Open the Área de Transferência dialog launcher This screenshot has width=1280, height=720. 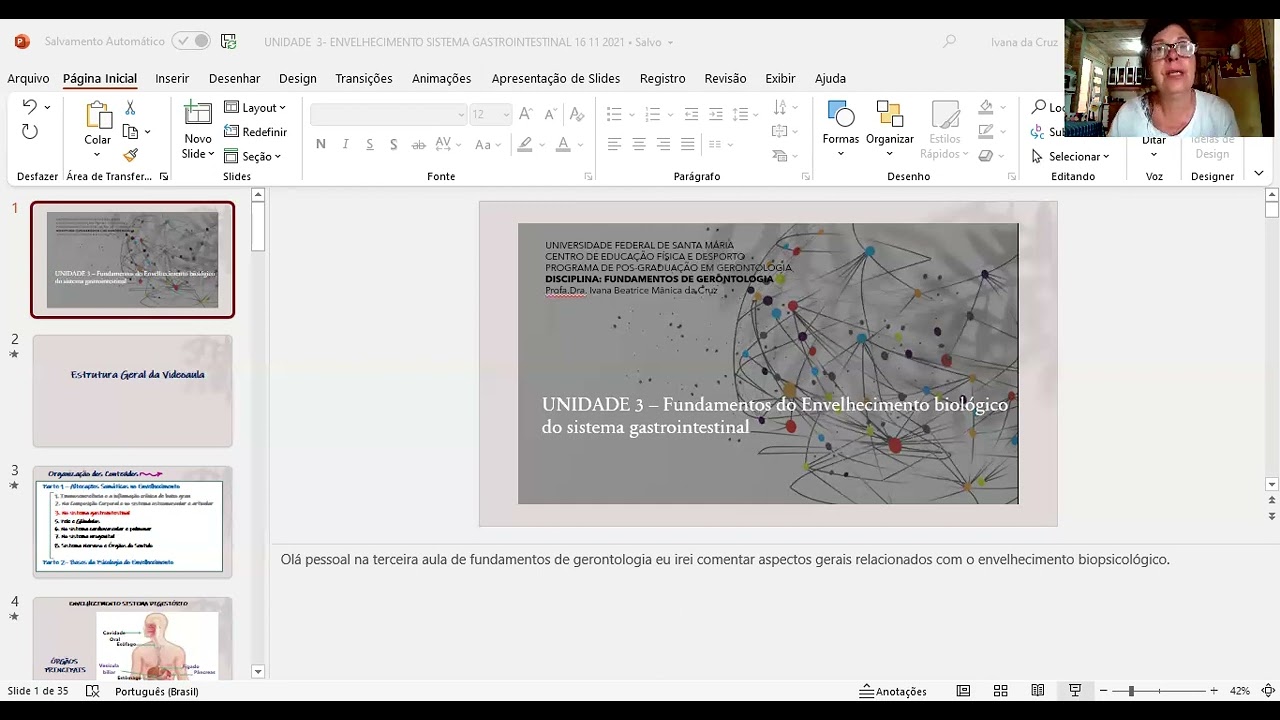click(164, 177)
